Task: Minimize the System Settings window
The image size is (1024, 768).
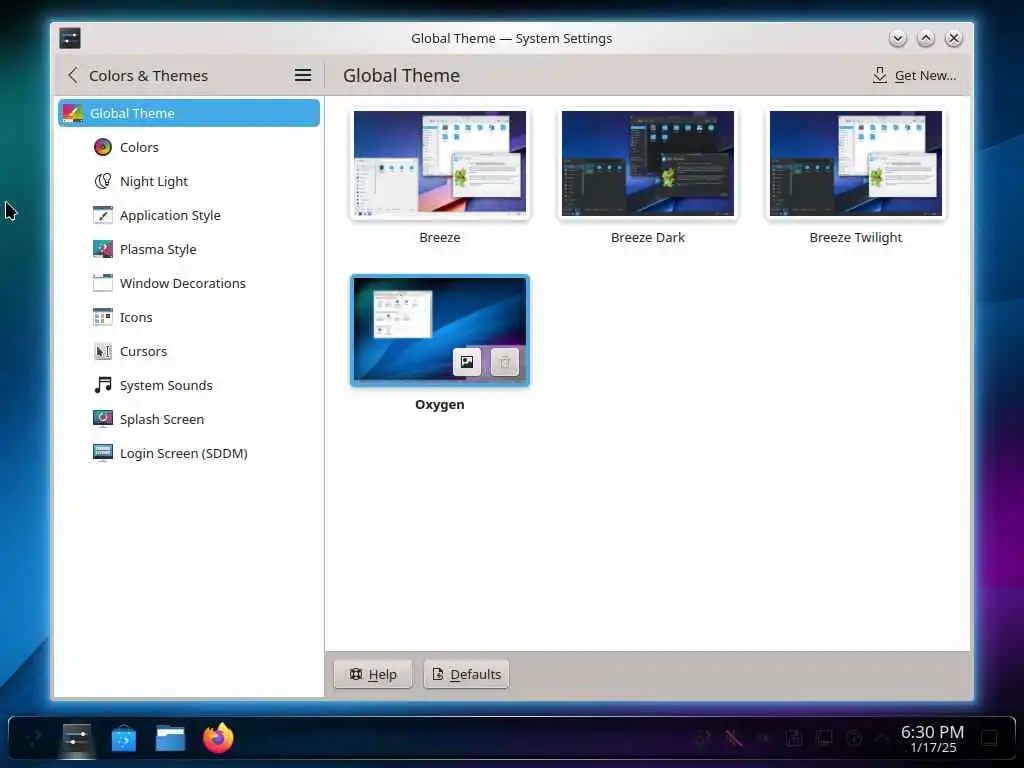Action: 898,38
